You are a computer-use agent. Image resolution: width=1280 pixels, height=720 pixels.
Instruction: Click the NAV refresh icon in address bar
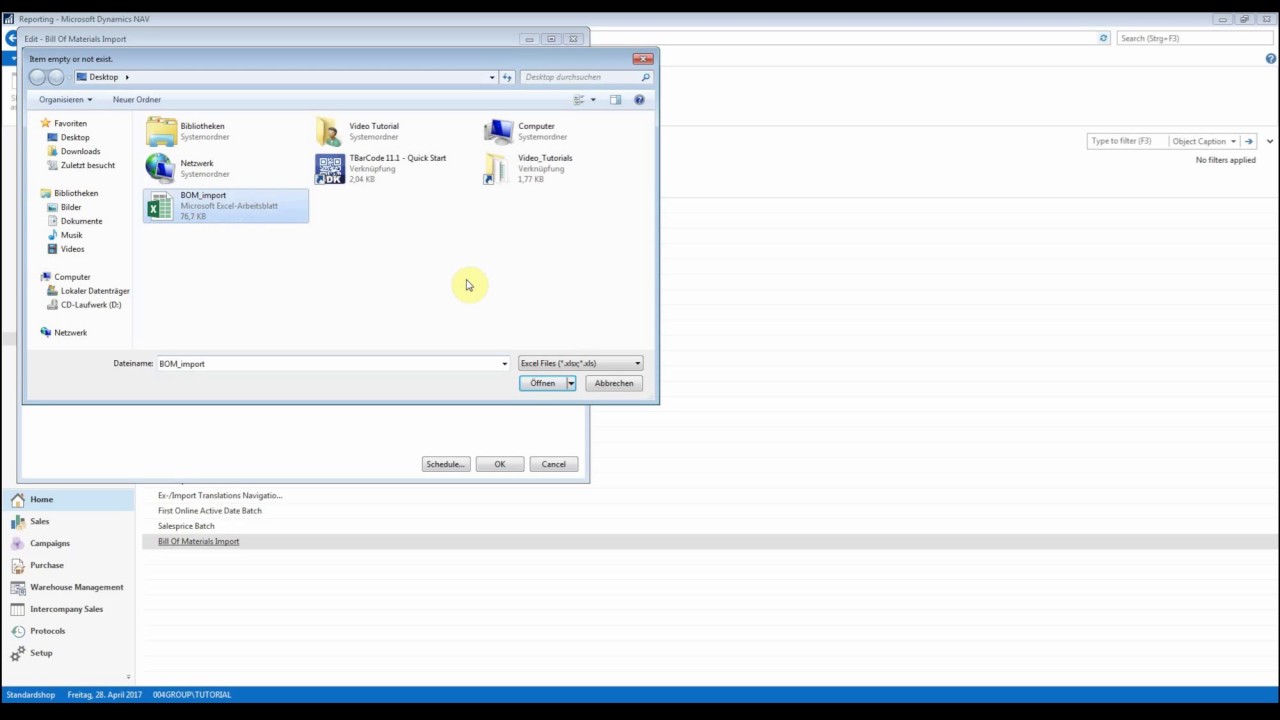coord(1103,38)
